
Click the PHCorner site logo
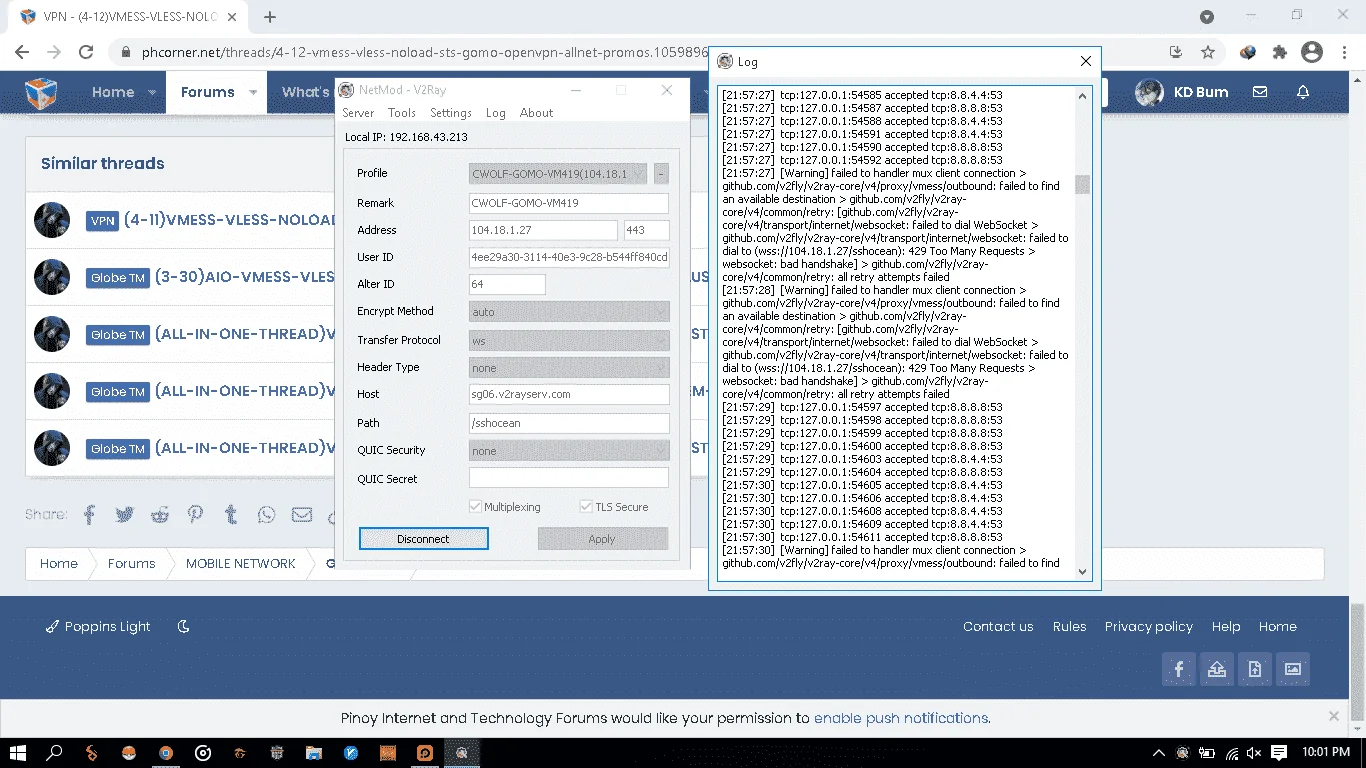41,93
